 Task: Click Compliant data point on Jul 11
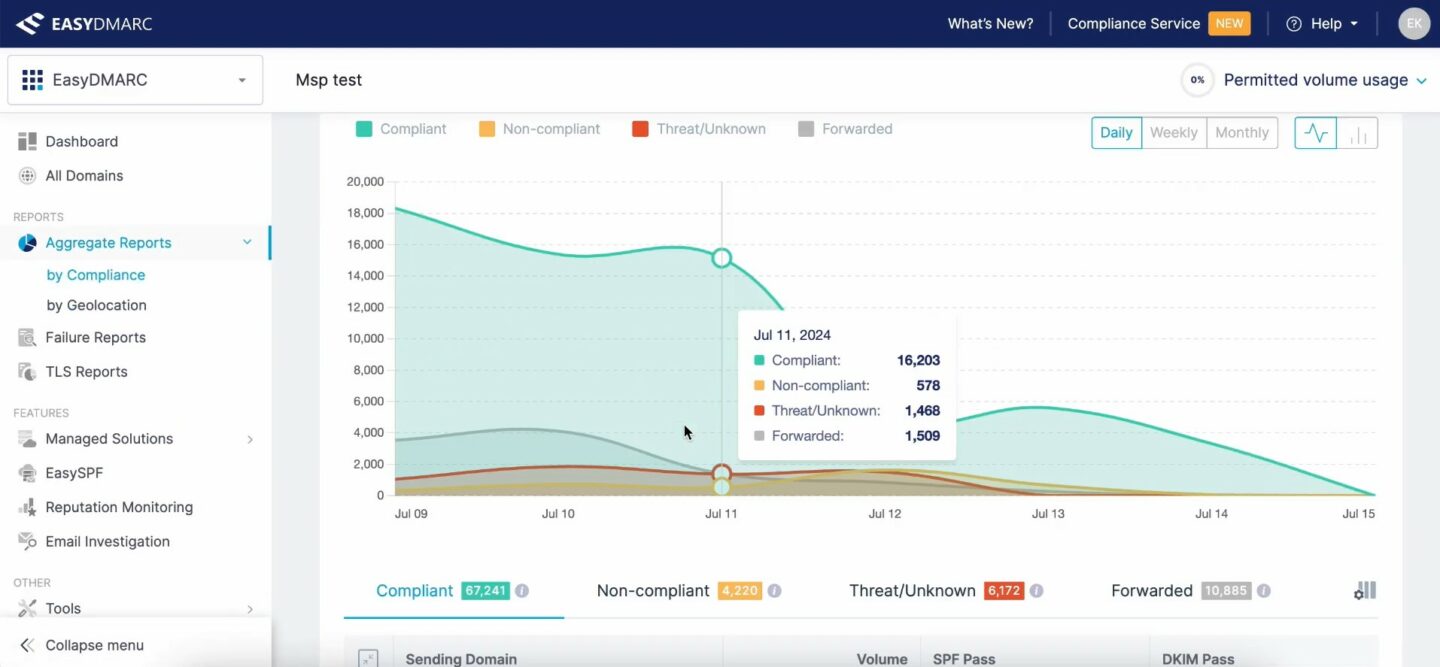pos(722,258)
